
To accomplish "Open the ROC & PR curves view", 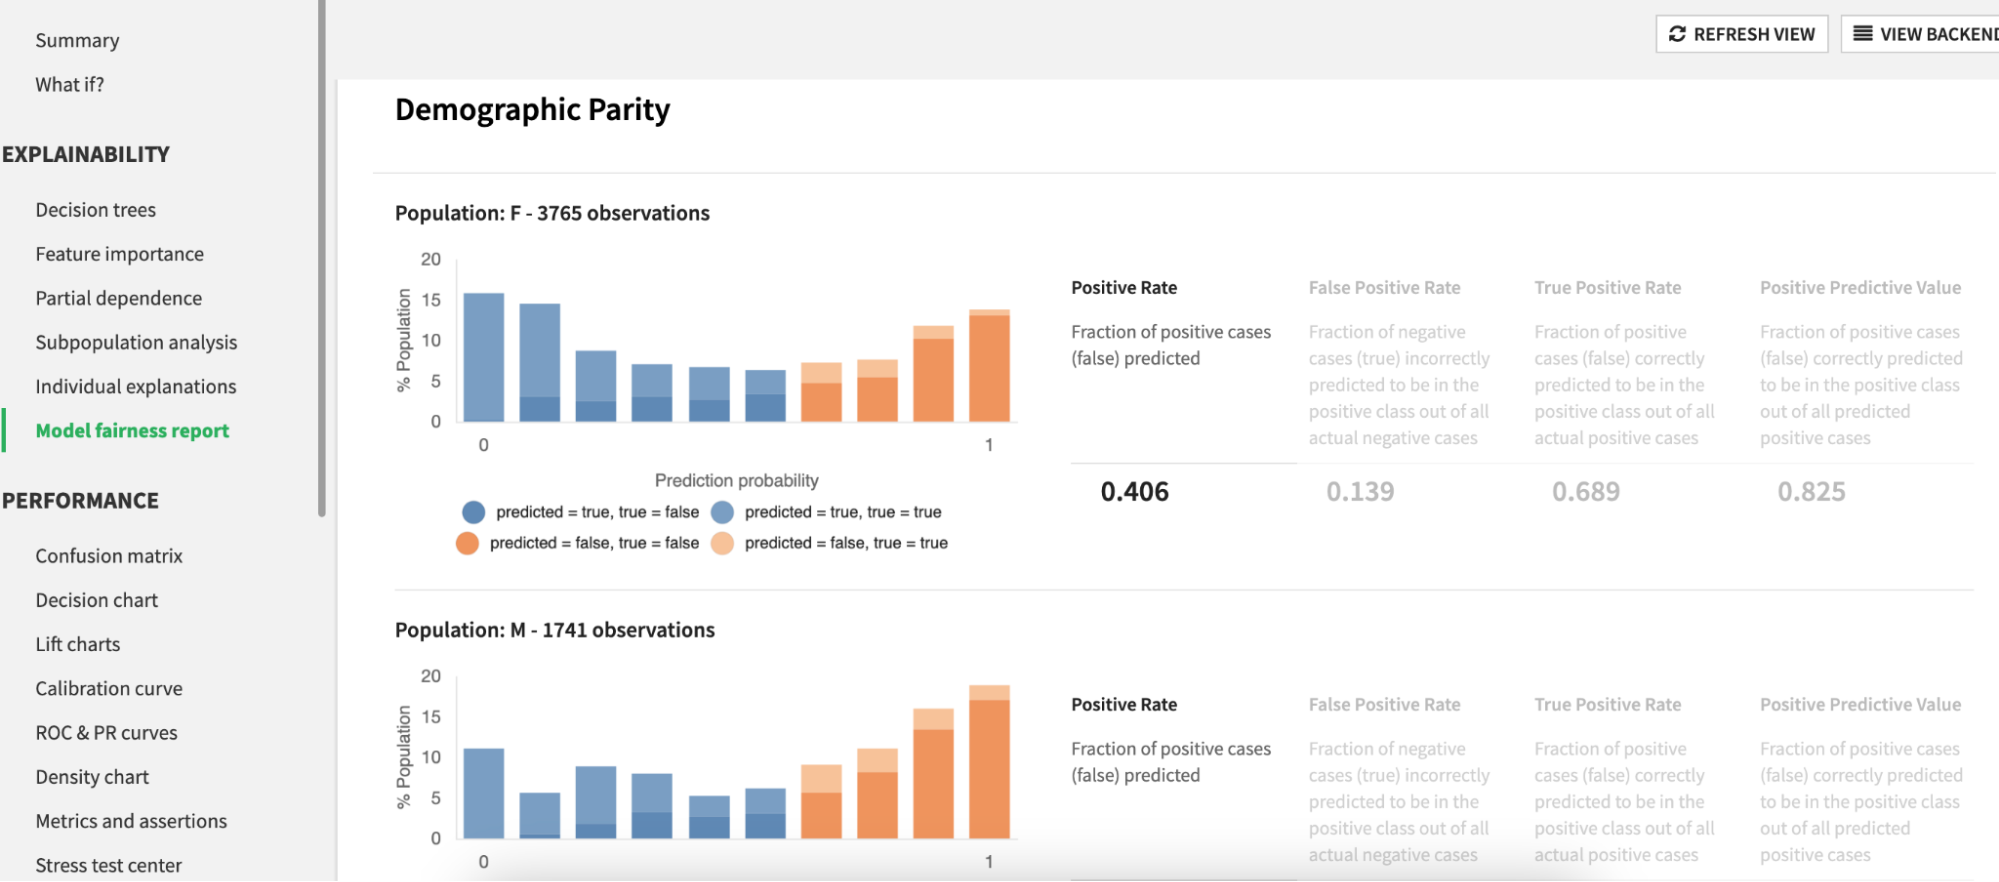I will point(106,732).
